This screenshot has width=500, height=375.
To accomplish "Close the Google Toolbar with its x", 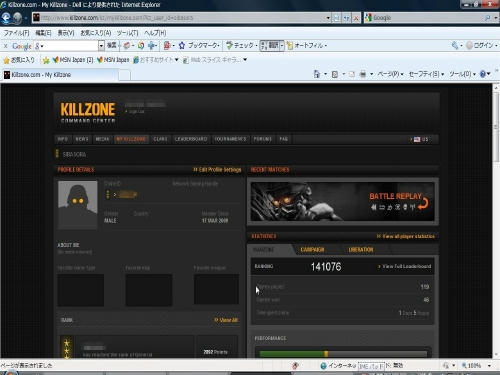I will tap(5, 46).
